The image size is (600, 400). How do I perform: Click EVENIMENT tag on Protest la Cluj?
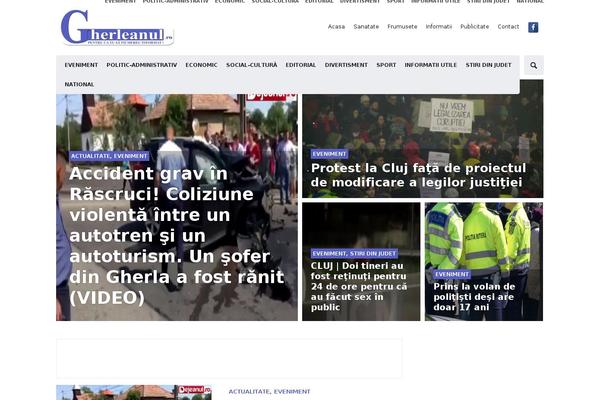[x=329, y=154]
